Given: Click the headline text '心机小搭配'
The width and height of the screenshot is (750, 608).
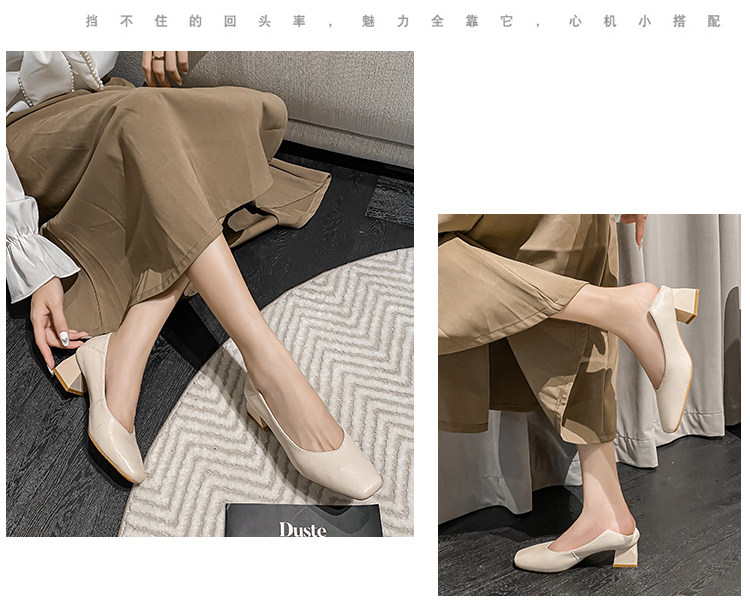Looking at the screenshot, I should click(645, 22).
